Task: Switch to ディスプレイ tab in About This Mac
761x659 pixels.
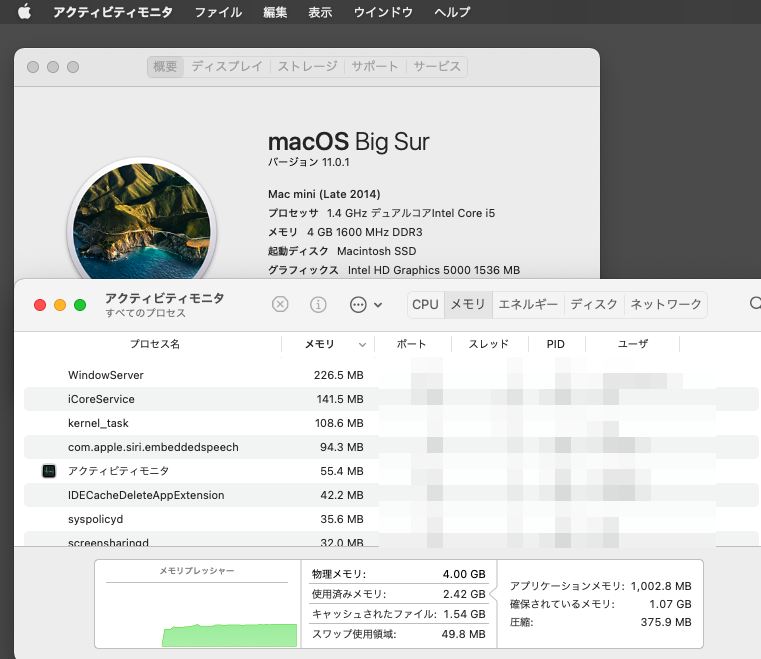Action: 227,66
